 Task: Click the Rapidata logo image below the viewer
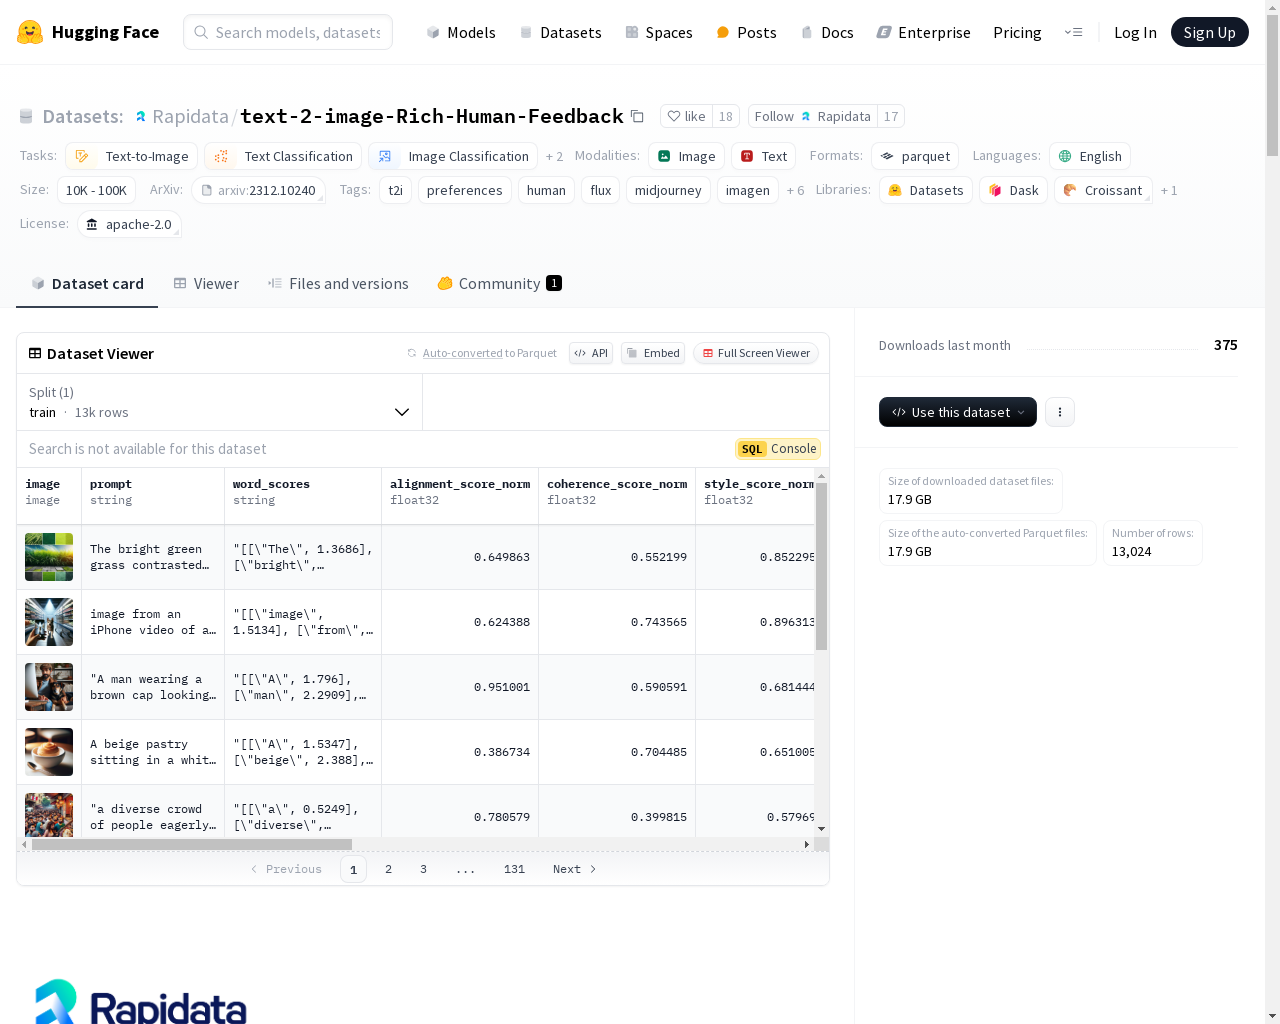[x=141, y=1002]
